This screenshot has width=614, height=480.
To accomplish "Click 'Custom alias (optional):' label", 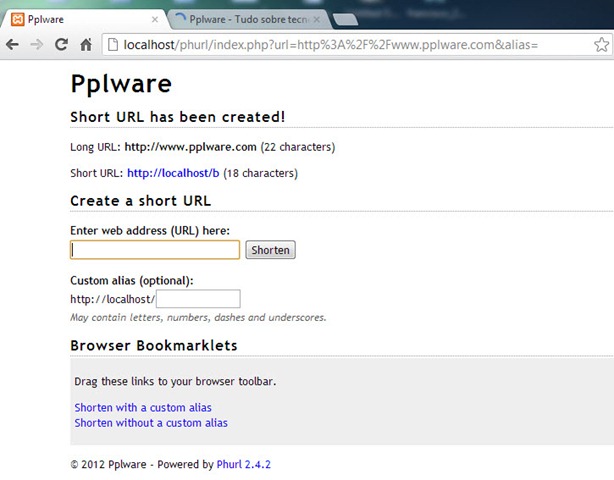I will [x=132, y=280].
